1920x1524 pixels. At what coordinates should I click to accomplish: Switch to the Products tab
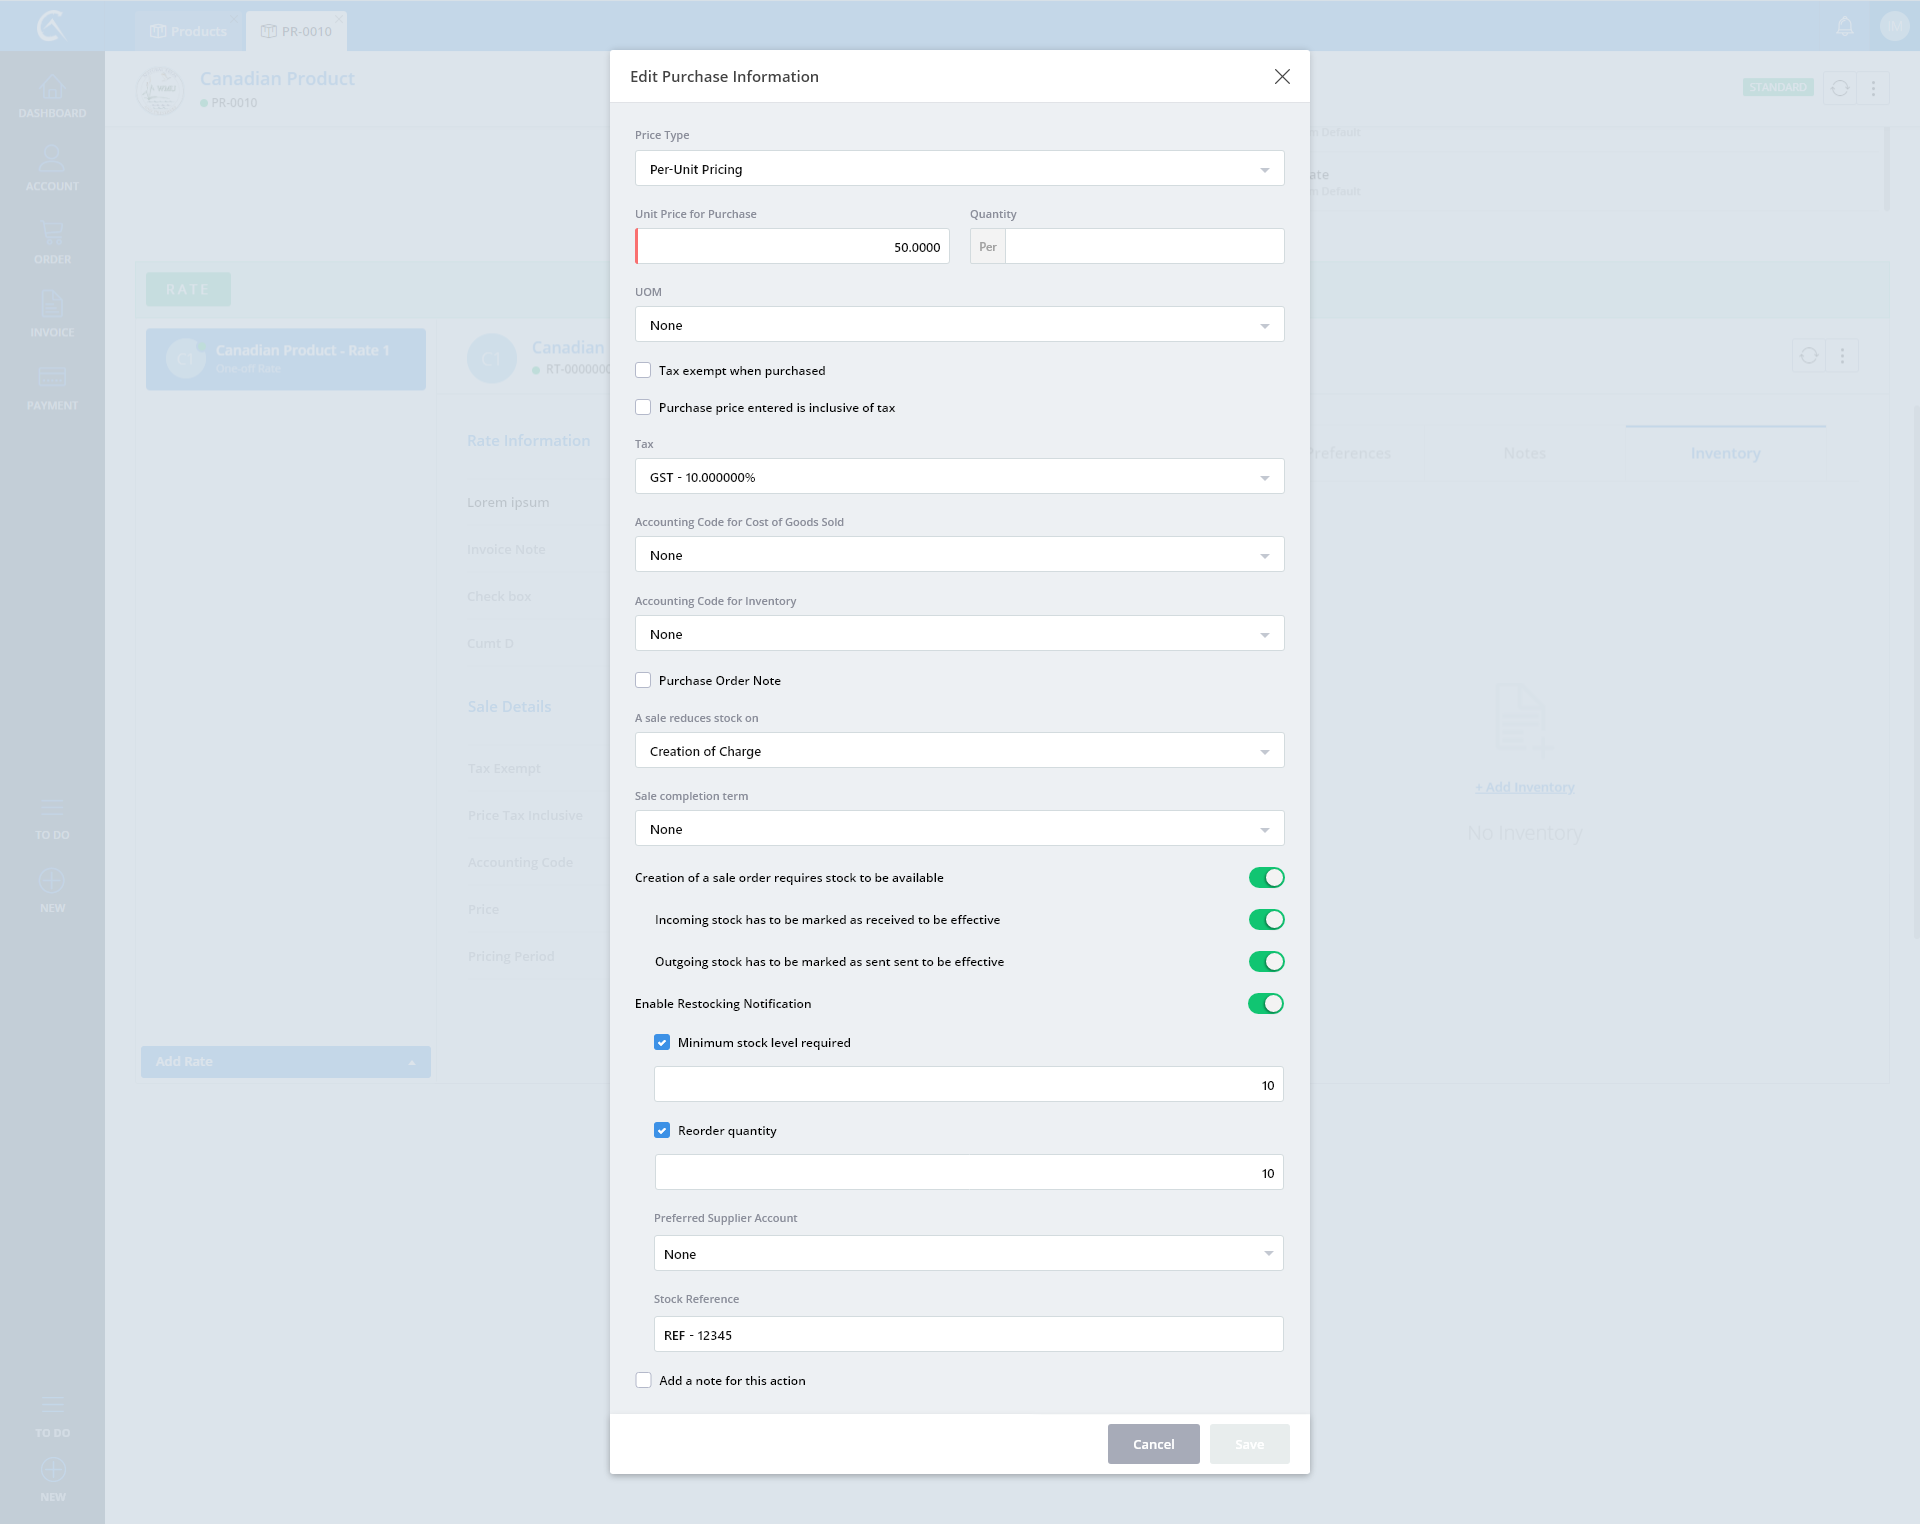[189, 32]
